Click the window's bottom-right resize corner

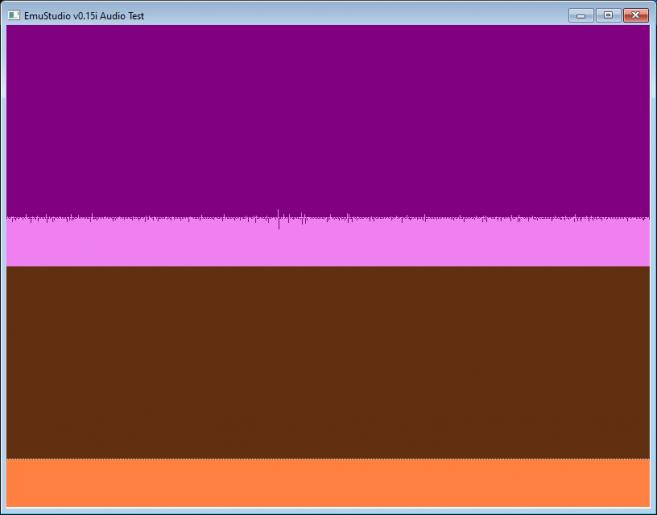click(x=654, y=512)
